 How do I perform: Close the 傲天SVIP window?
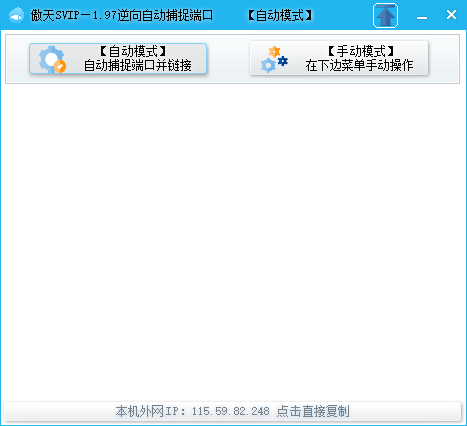pyautogui.click(x=451, y=15)
